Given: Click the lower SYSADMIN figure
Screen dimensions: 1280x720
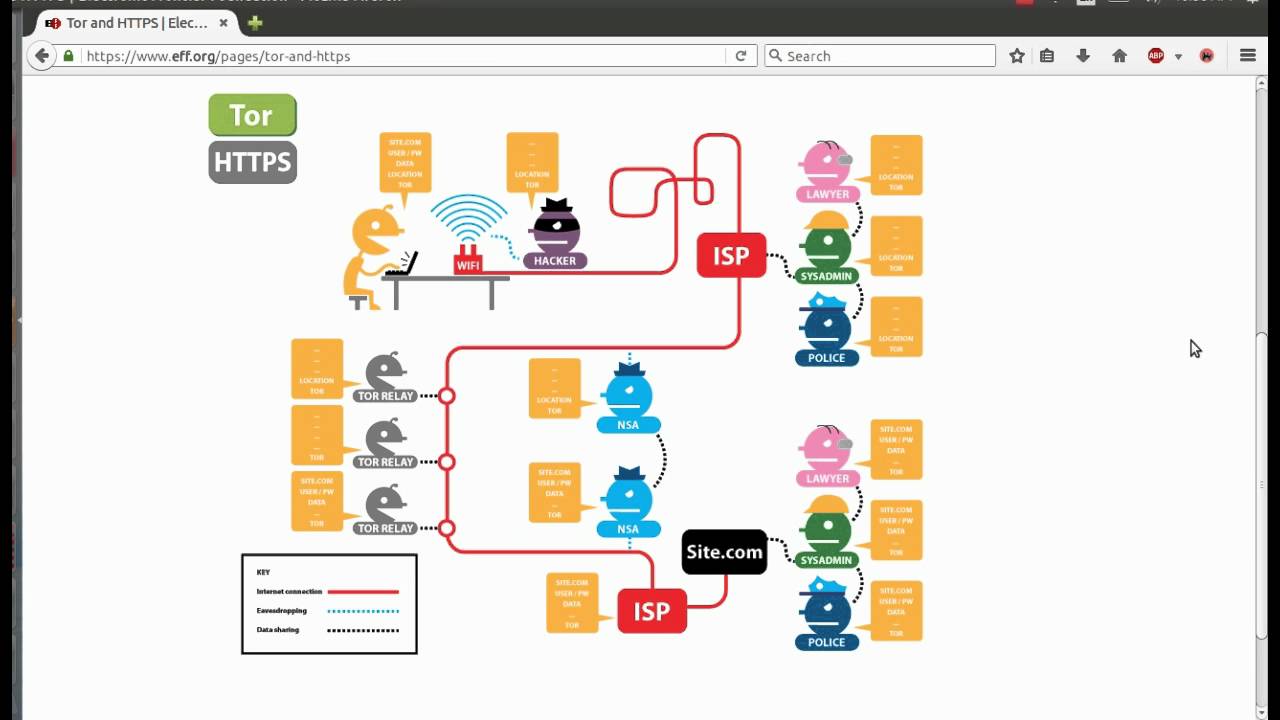Looking at the screenshot, I should click(827, 532).
